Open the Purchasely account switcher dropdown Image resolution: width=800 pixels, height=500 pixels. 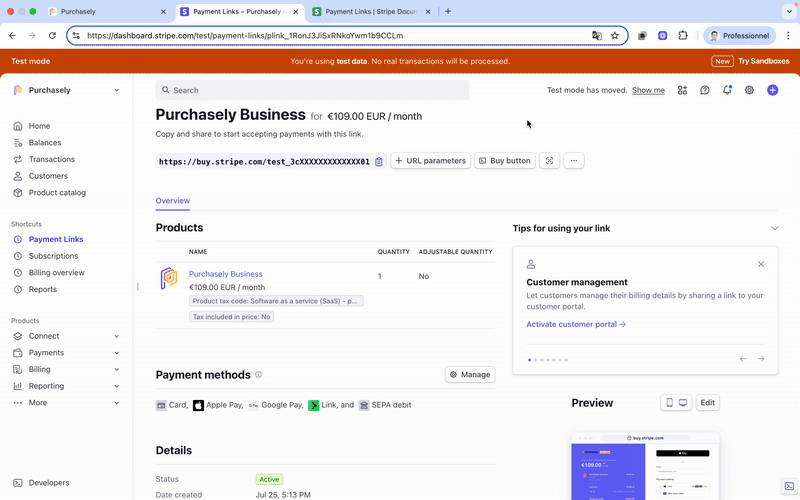[x=67, y=90]
